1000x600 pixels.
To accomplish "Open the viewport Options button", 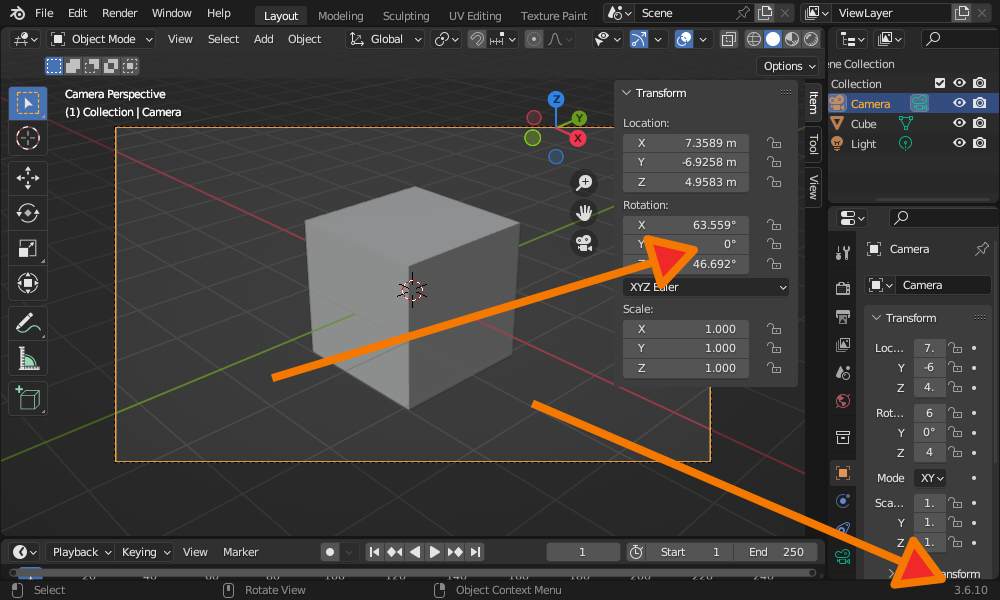I will [x=787, y=65].
